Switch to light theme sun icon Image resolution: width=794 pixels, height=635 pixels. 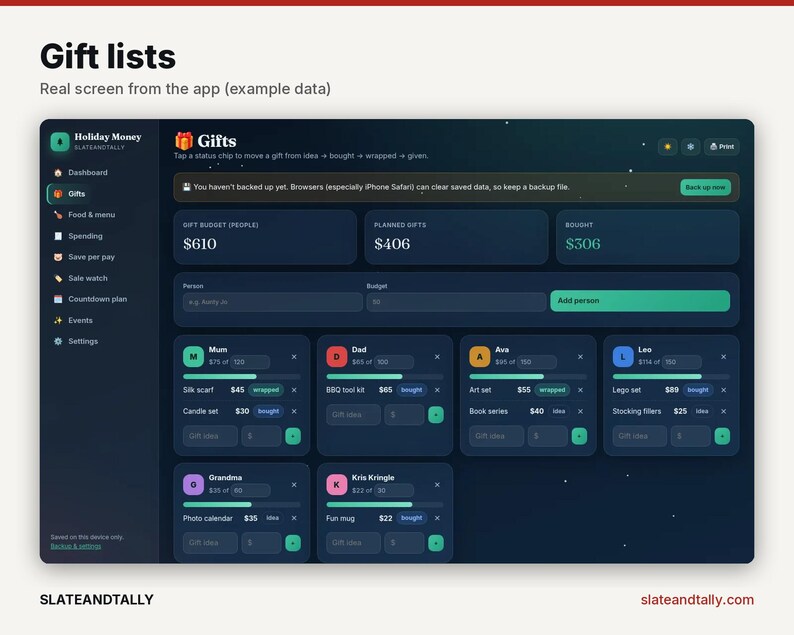coord(667,147)
